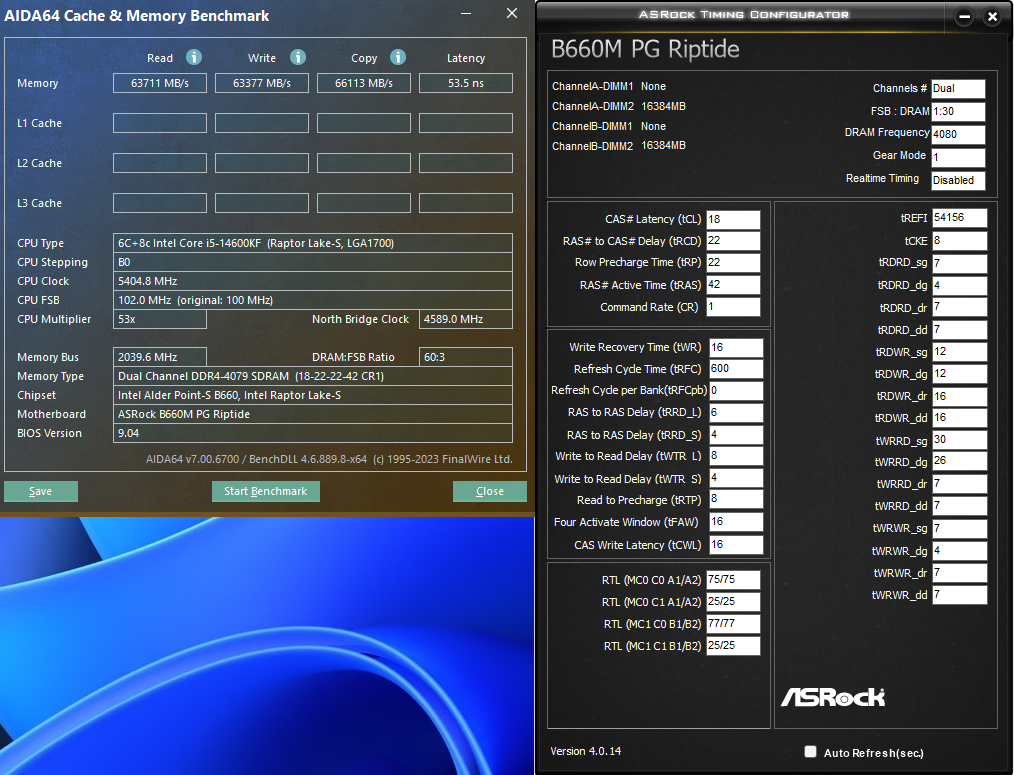Click the Copy info icon in AIDA64
Viewport: 1014px width, 775px height.
coord(398,57)
